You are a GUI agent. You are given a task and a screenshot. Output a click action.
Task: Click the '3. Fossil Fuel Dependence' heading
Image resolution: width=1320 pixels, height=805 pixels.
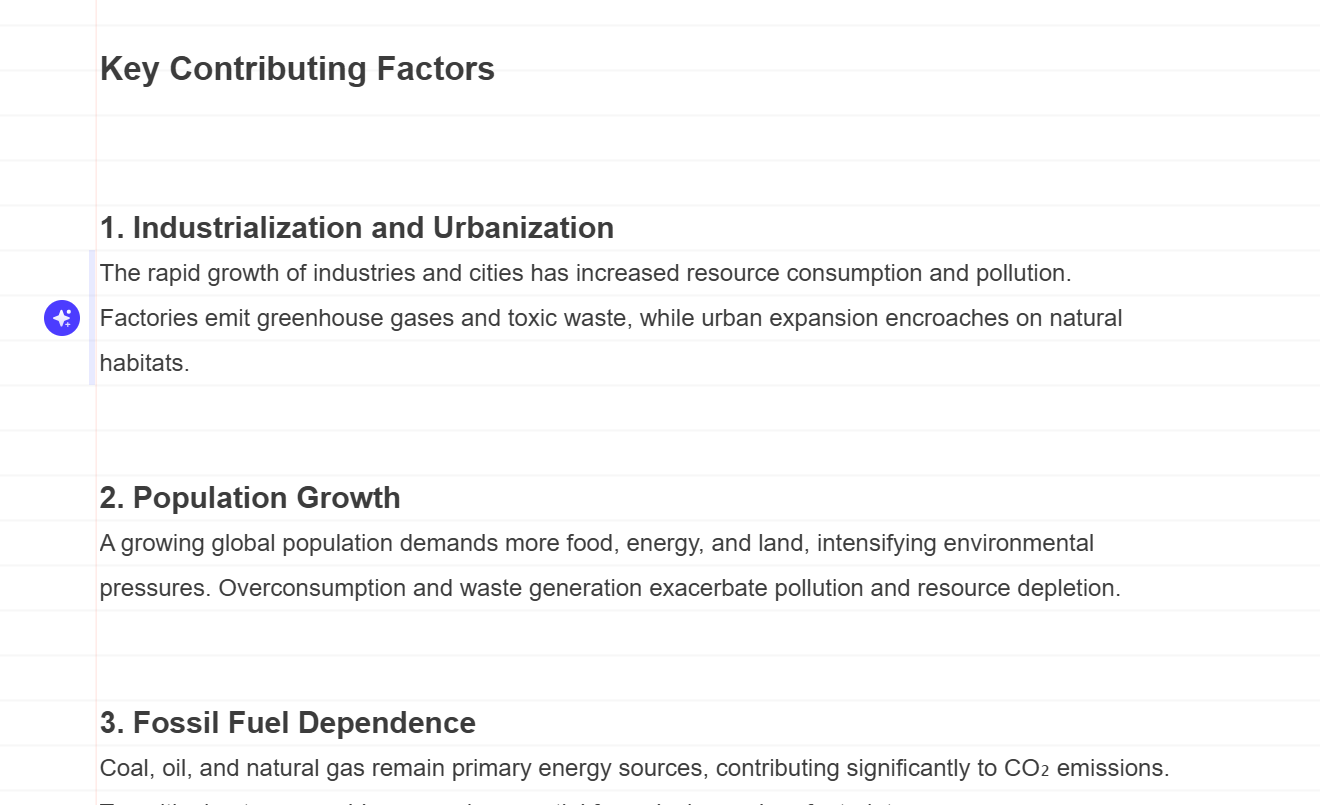tap(288, 723)
